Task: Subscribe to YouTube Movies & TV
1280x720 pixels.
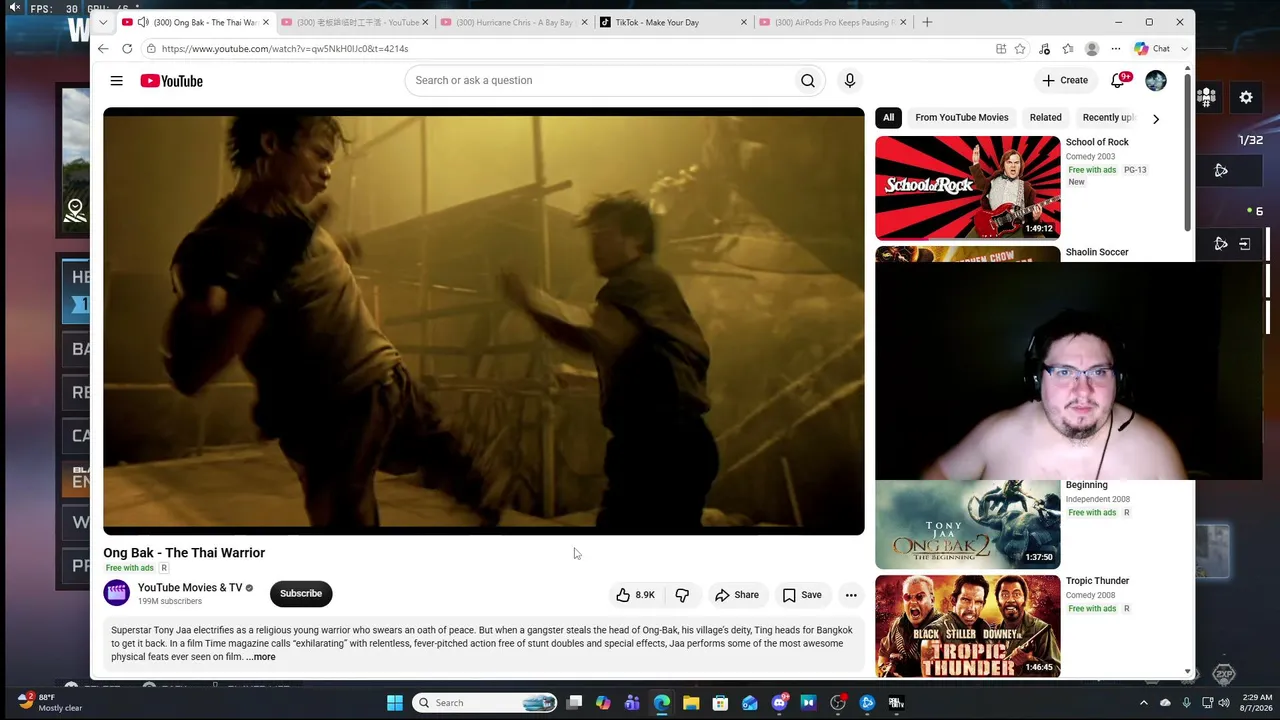Action: (x=301, y=594)
